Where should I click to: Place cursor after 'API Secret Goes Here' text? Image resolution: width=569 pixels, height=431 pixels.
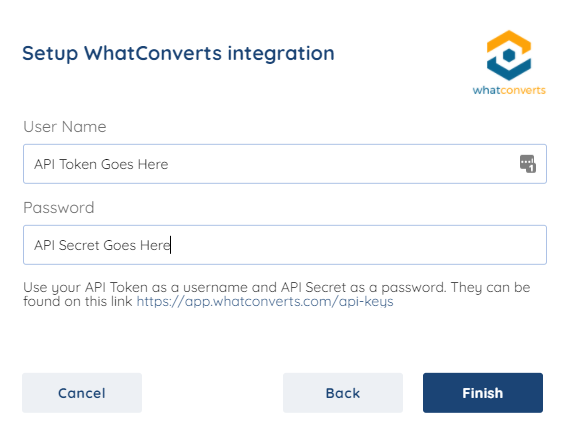pyautogui.click(x=171, y=245)
